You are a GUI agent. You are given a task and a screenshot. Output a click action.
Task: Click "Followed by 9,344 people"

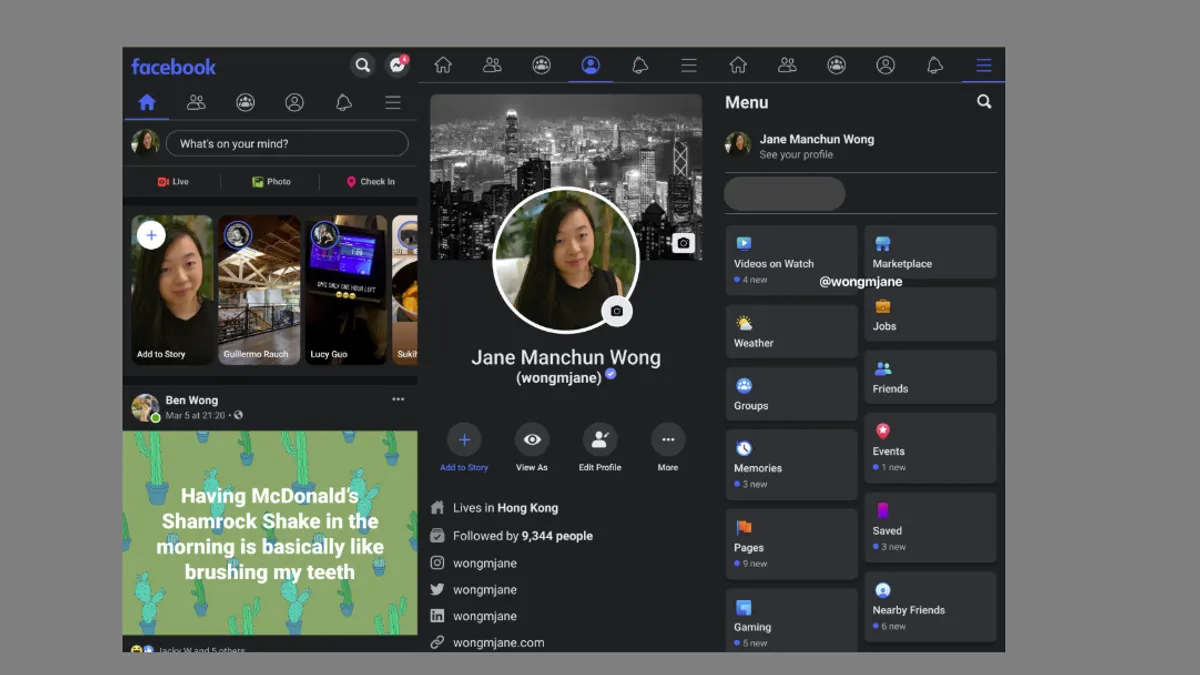[x=512, y=536]
